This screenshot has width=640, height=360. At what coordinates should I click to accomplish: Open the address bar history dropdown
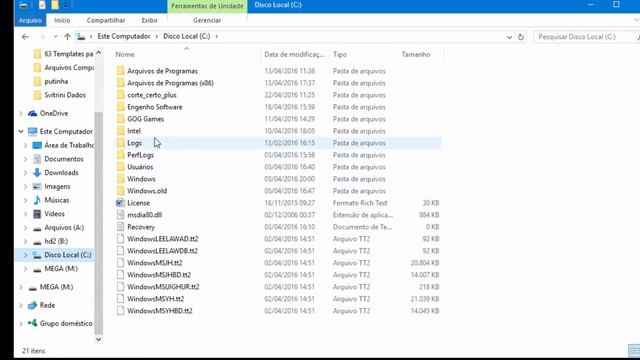coord(509,37)
